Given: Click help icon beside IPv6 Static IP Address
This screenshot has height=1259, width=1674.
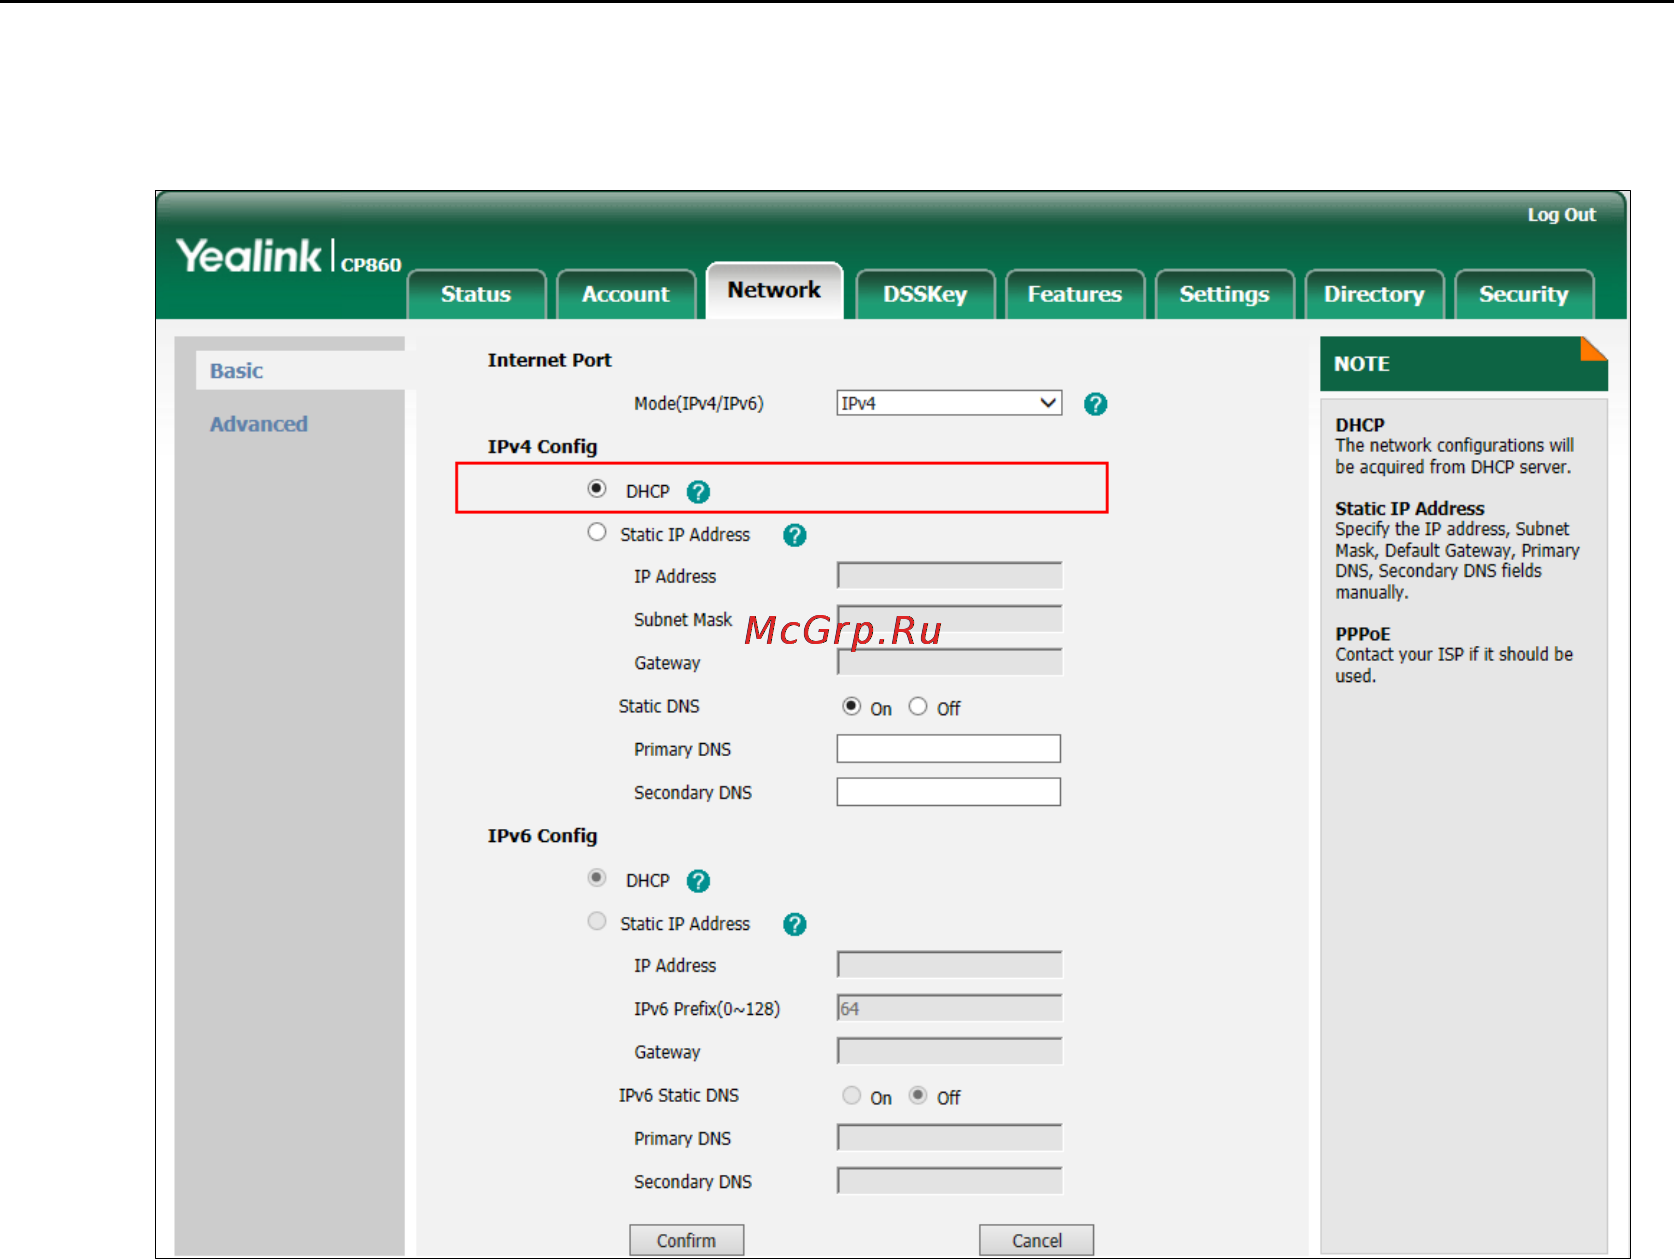Looking at the screenshot, I should [x=795, y=924].
